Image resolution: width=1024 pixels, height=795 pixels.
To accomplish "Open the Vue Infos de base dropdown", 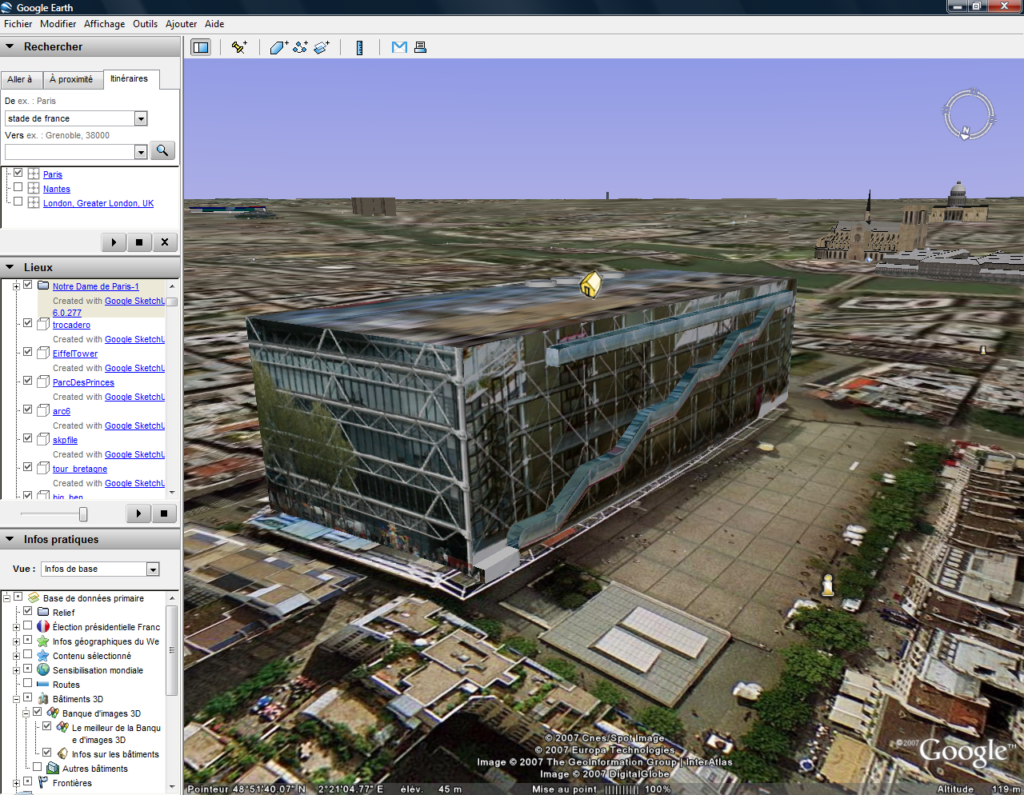I will [153, 569].
